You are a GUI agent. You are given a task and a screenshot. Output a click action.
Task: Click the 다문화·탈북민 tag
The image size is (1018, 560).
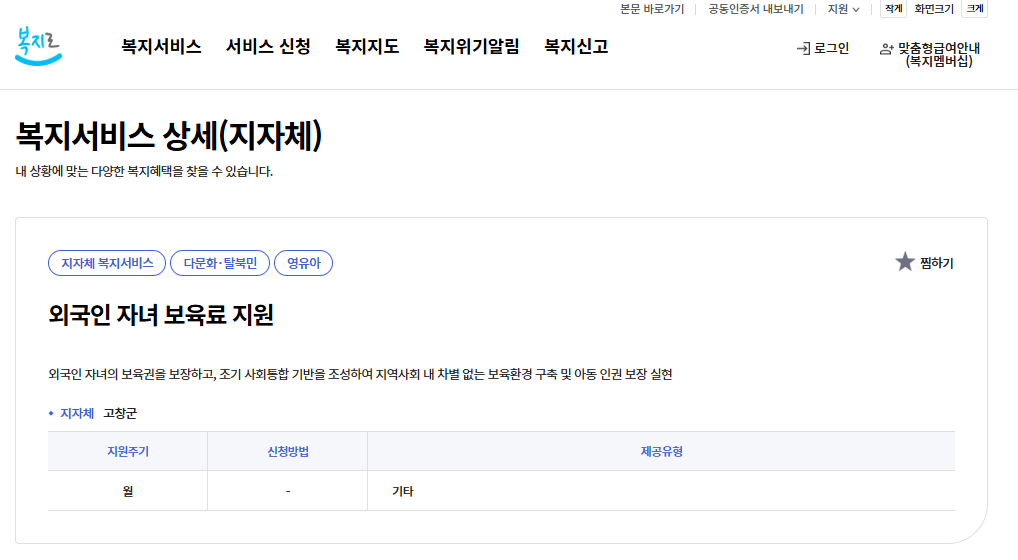tap(220, 263)
